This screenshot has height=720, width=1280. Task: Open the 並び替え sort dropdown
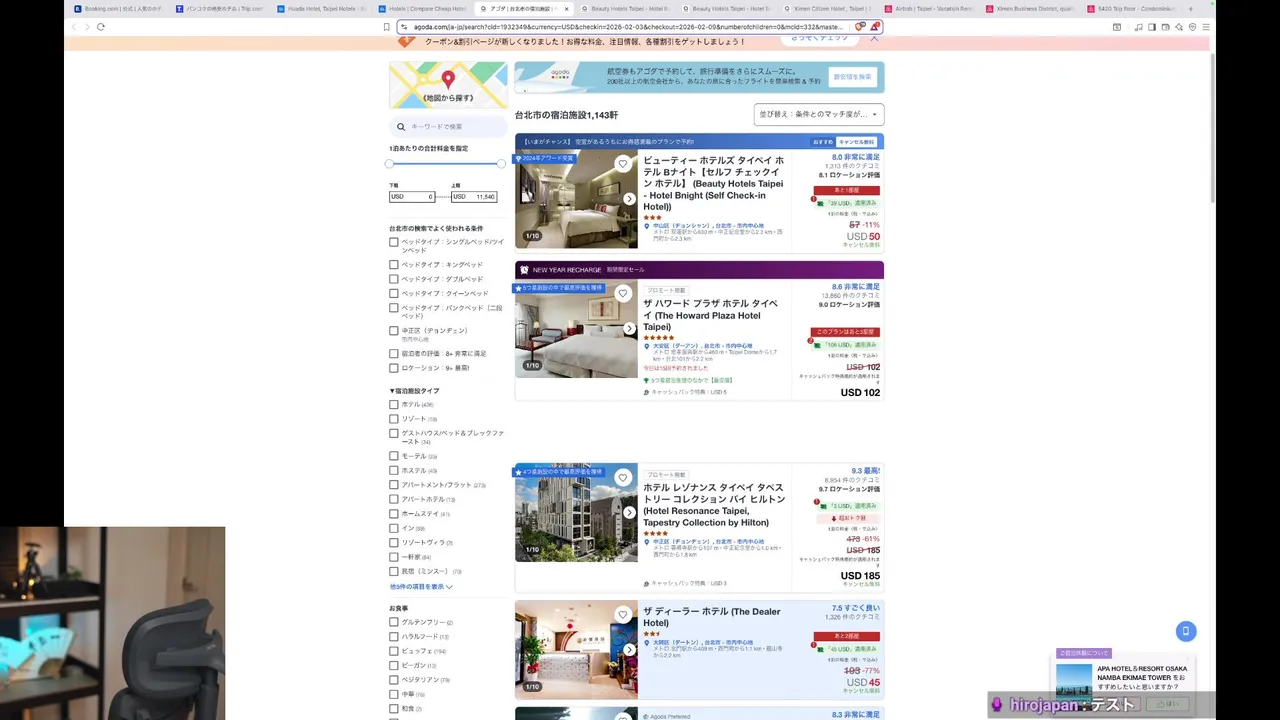tap(819, 114)
